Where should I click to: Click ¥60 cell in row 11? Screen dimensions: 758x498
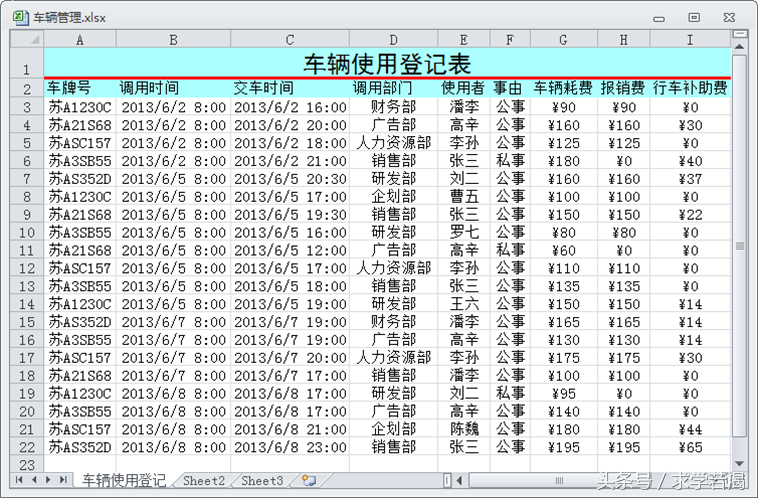coord(564,250)
